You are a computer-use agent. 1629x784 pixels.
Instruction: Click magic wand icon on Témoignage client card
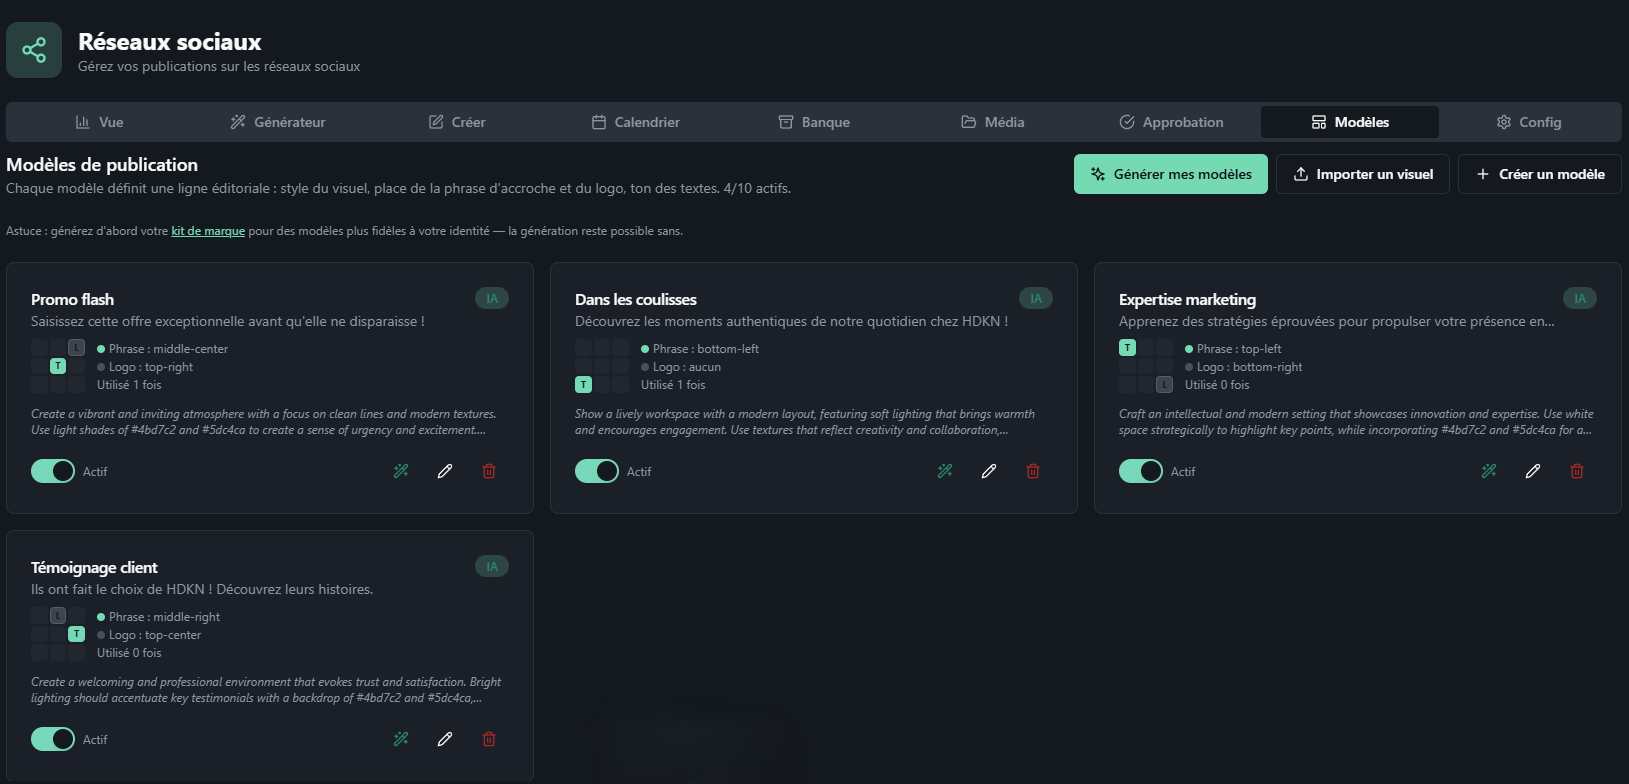(x=401, y=739)
